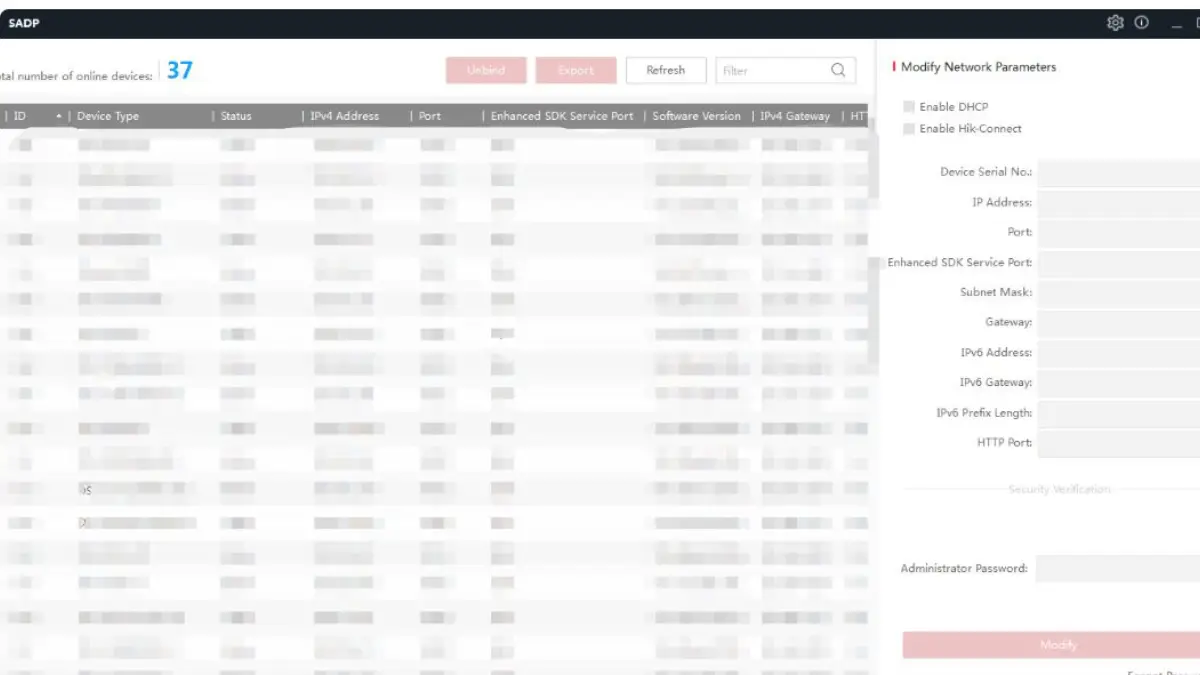Click the Enhanced SDK Service Port field
1200x675 pixels.
1118,262
